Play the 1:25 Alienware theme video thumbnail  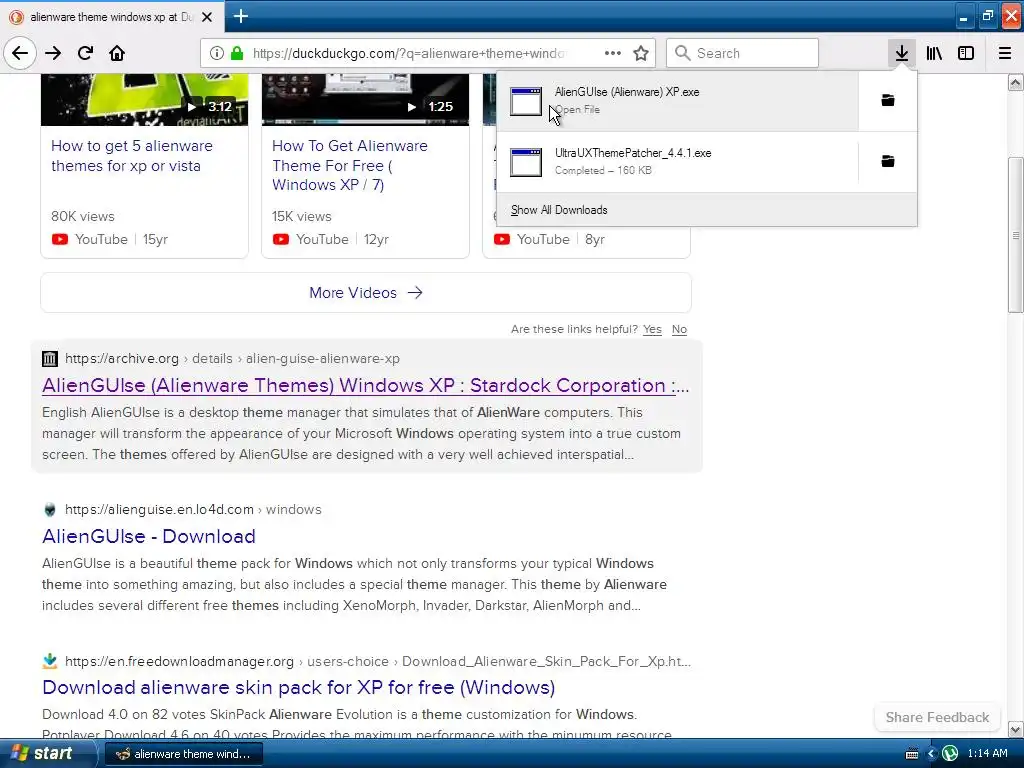pyautogui.click(x=365, y=99)
